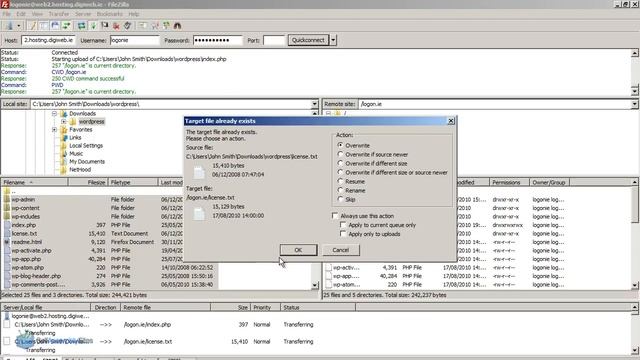Image resolution: width=640 pixels, height=360 pixels.
Task: Open the filename filters dialog icon
Action: [143, 26]
